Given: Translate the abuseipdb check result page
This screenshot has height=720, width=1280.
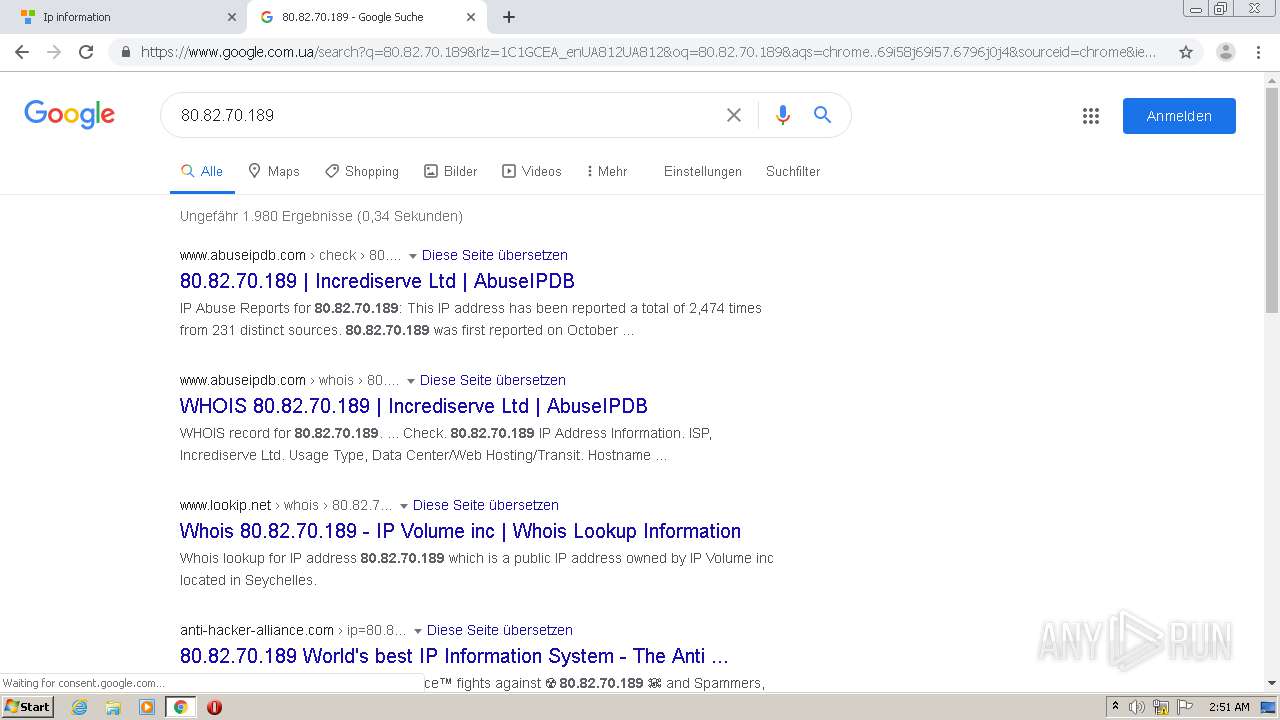Looking at the screenshot, I should 495,255.
